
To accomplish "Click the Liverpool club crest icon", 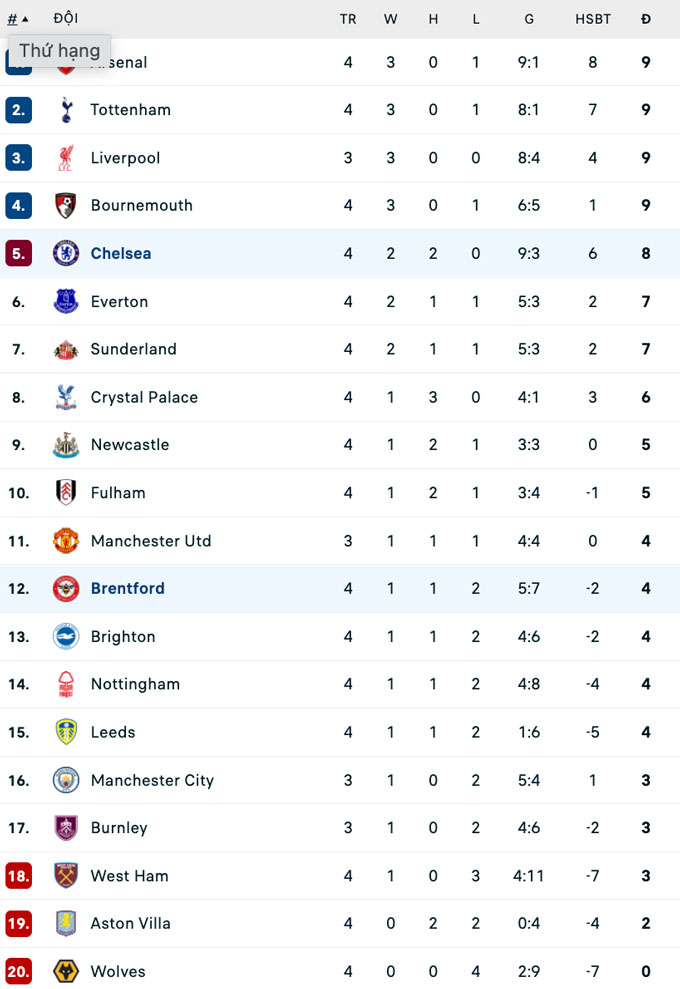I will click(x=66, y=158).
